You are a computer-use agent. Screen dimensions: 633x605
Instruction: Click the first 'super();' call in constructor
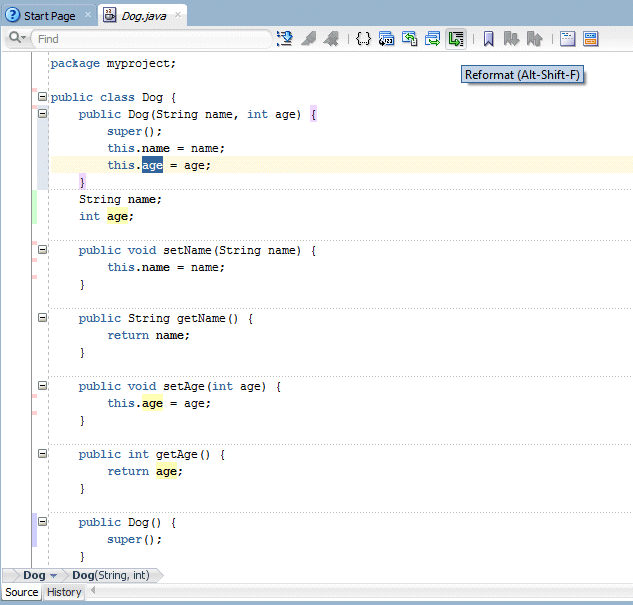[134, 131]
